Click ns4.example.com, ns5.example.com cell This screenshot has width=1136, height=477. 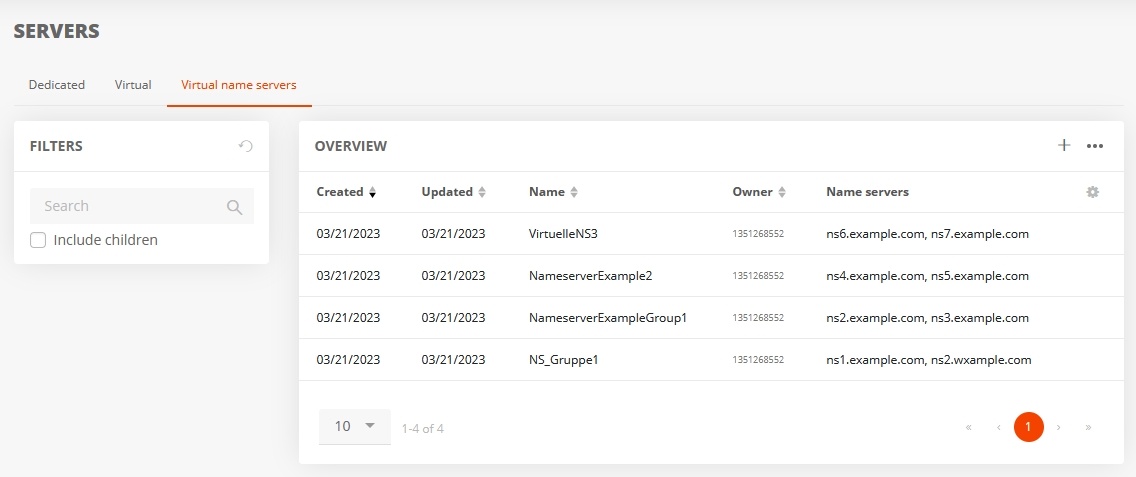[x=927, y=276]
